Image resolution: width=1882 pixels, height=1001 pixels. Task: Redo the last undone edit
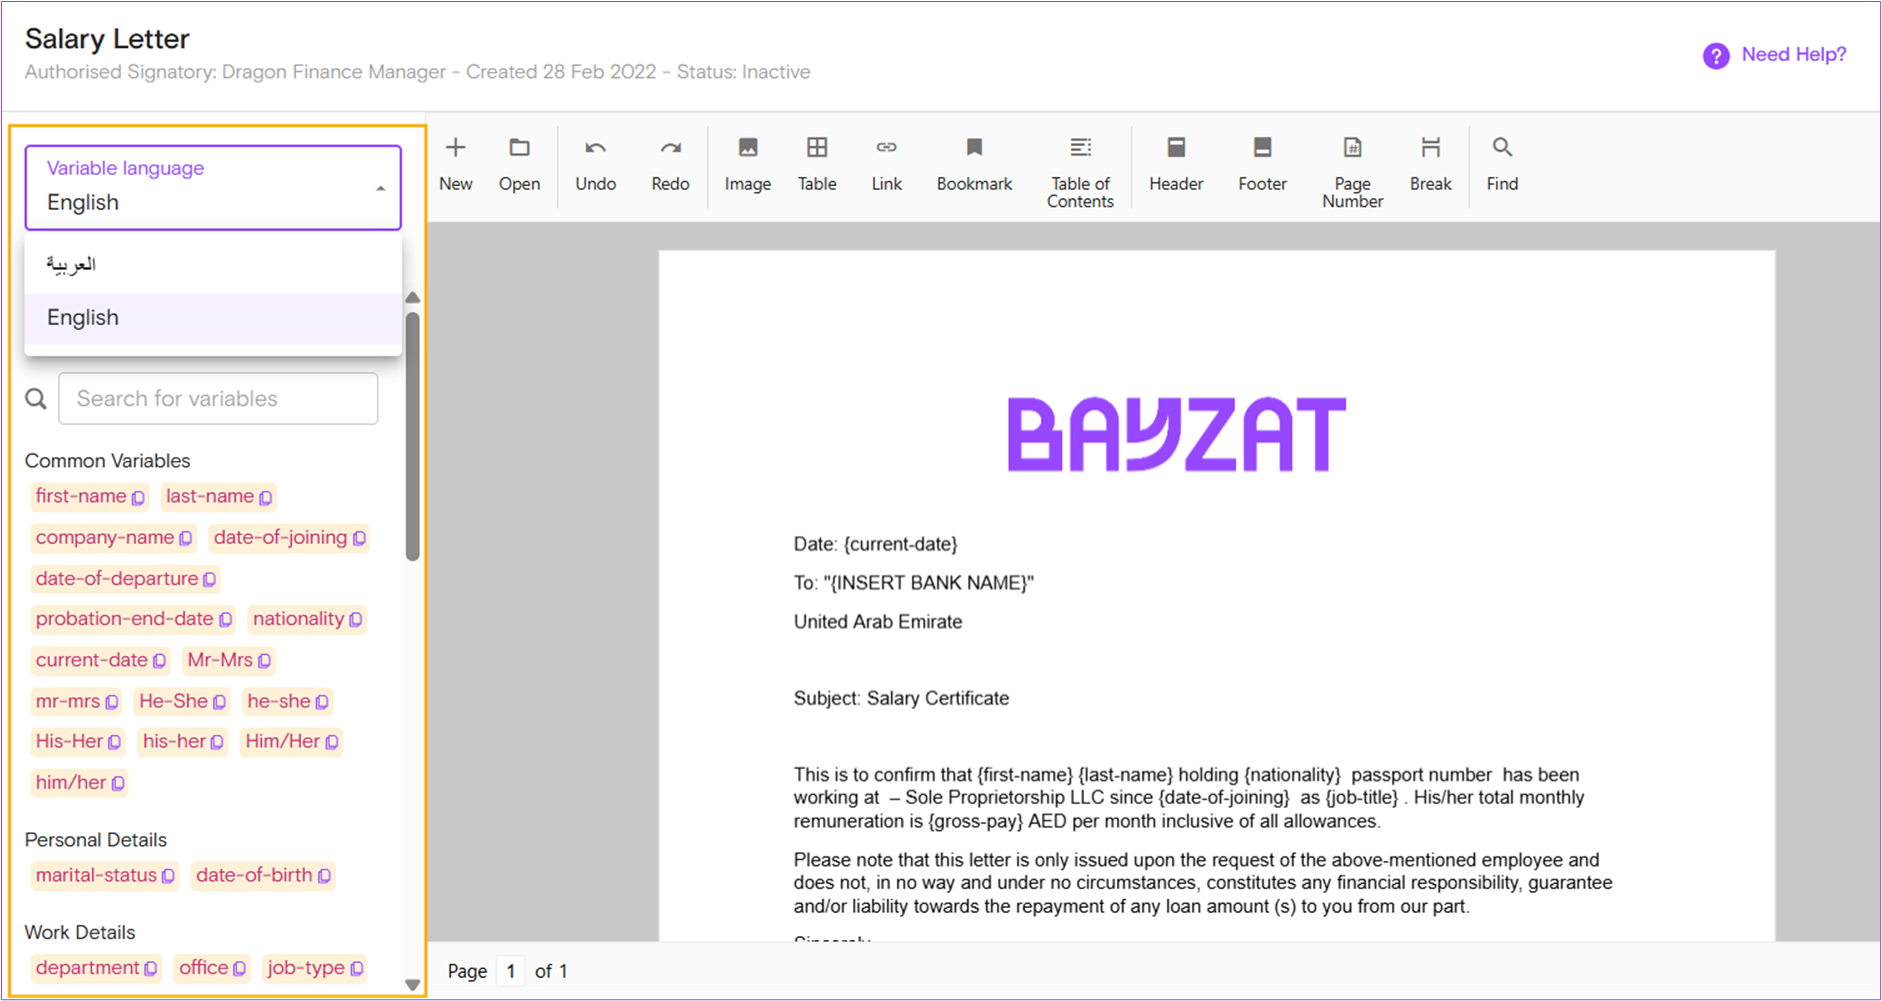click(x=670, y=164)
